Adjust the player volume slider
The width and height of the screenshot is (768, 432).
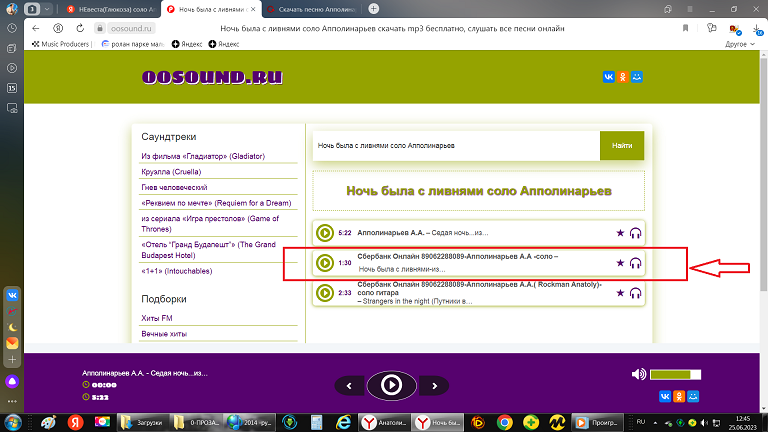(675, 375)
